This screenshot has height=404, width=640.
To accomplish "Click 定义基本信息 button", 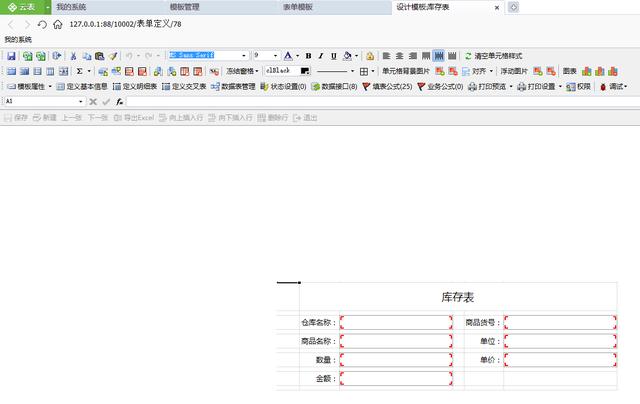I will coord(82,87).
